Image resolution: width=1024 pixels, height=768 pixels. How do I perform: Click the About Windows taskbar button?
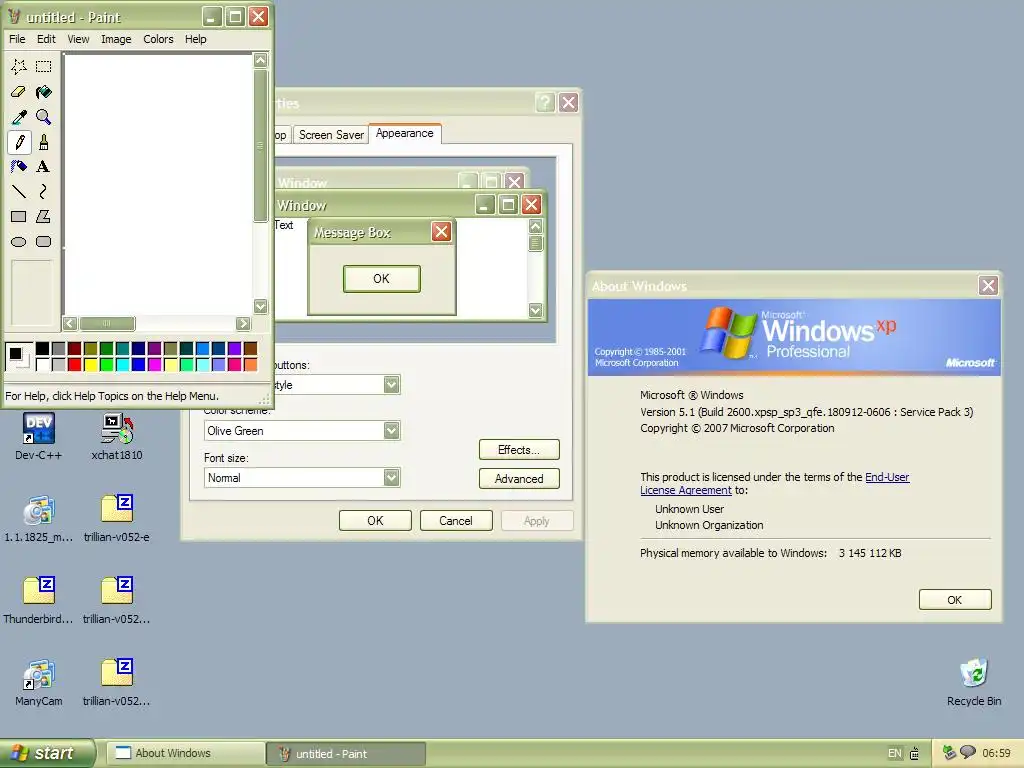tap(186, 753)
